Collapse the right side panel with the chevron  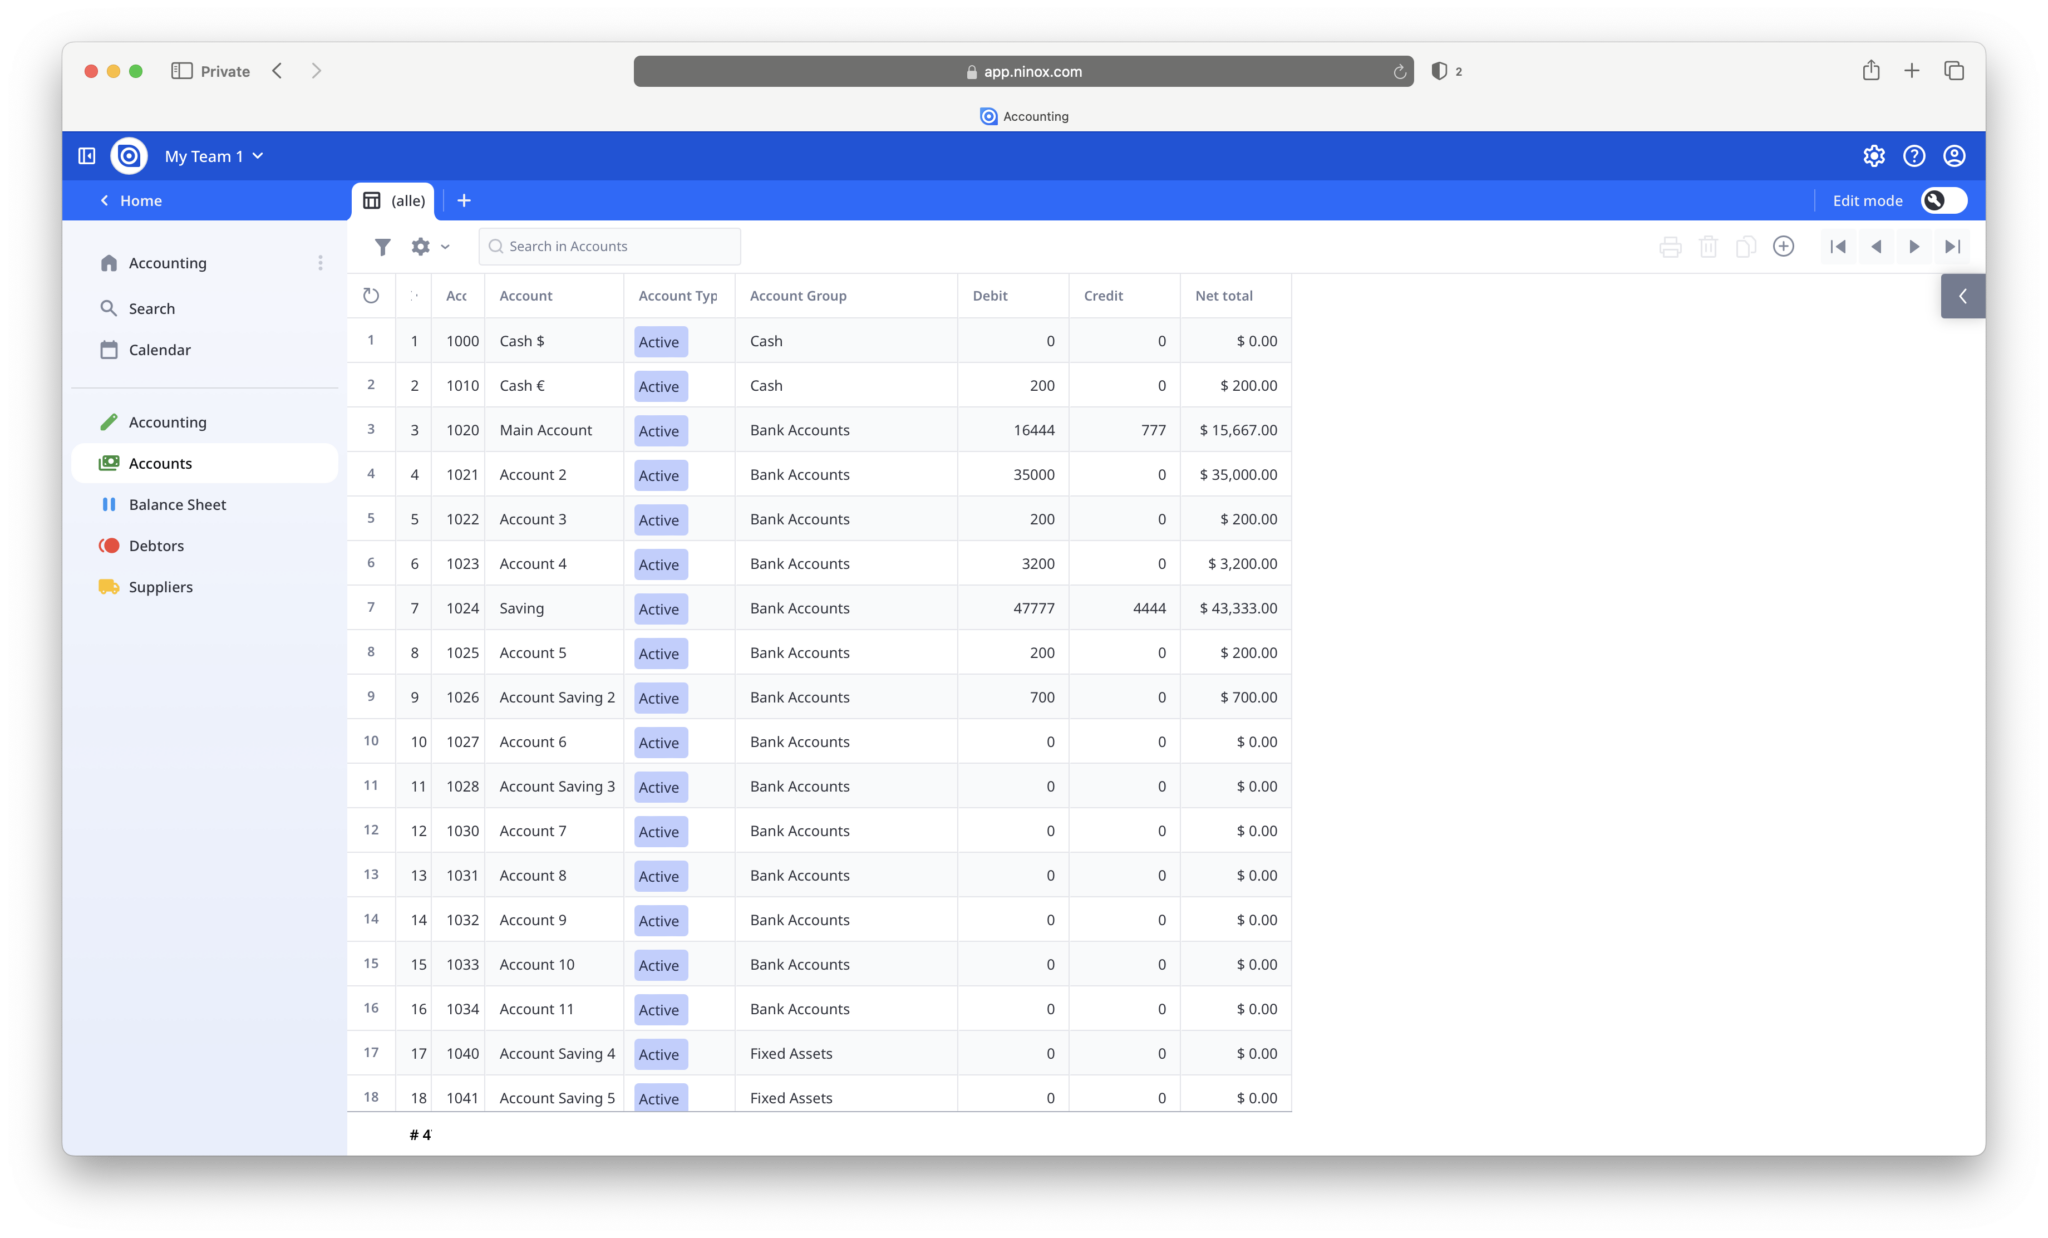(x=1962, y=296)
